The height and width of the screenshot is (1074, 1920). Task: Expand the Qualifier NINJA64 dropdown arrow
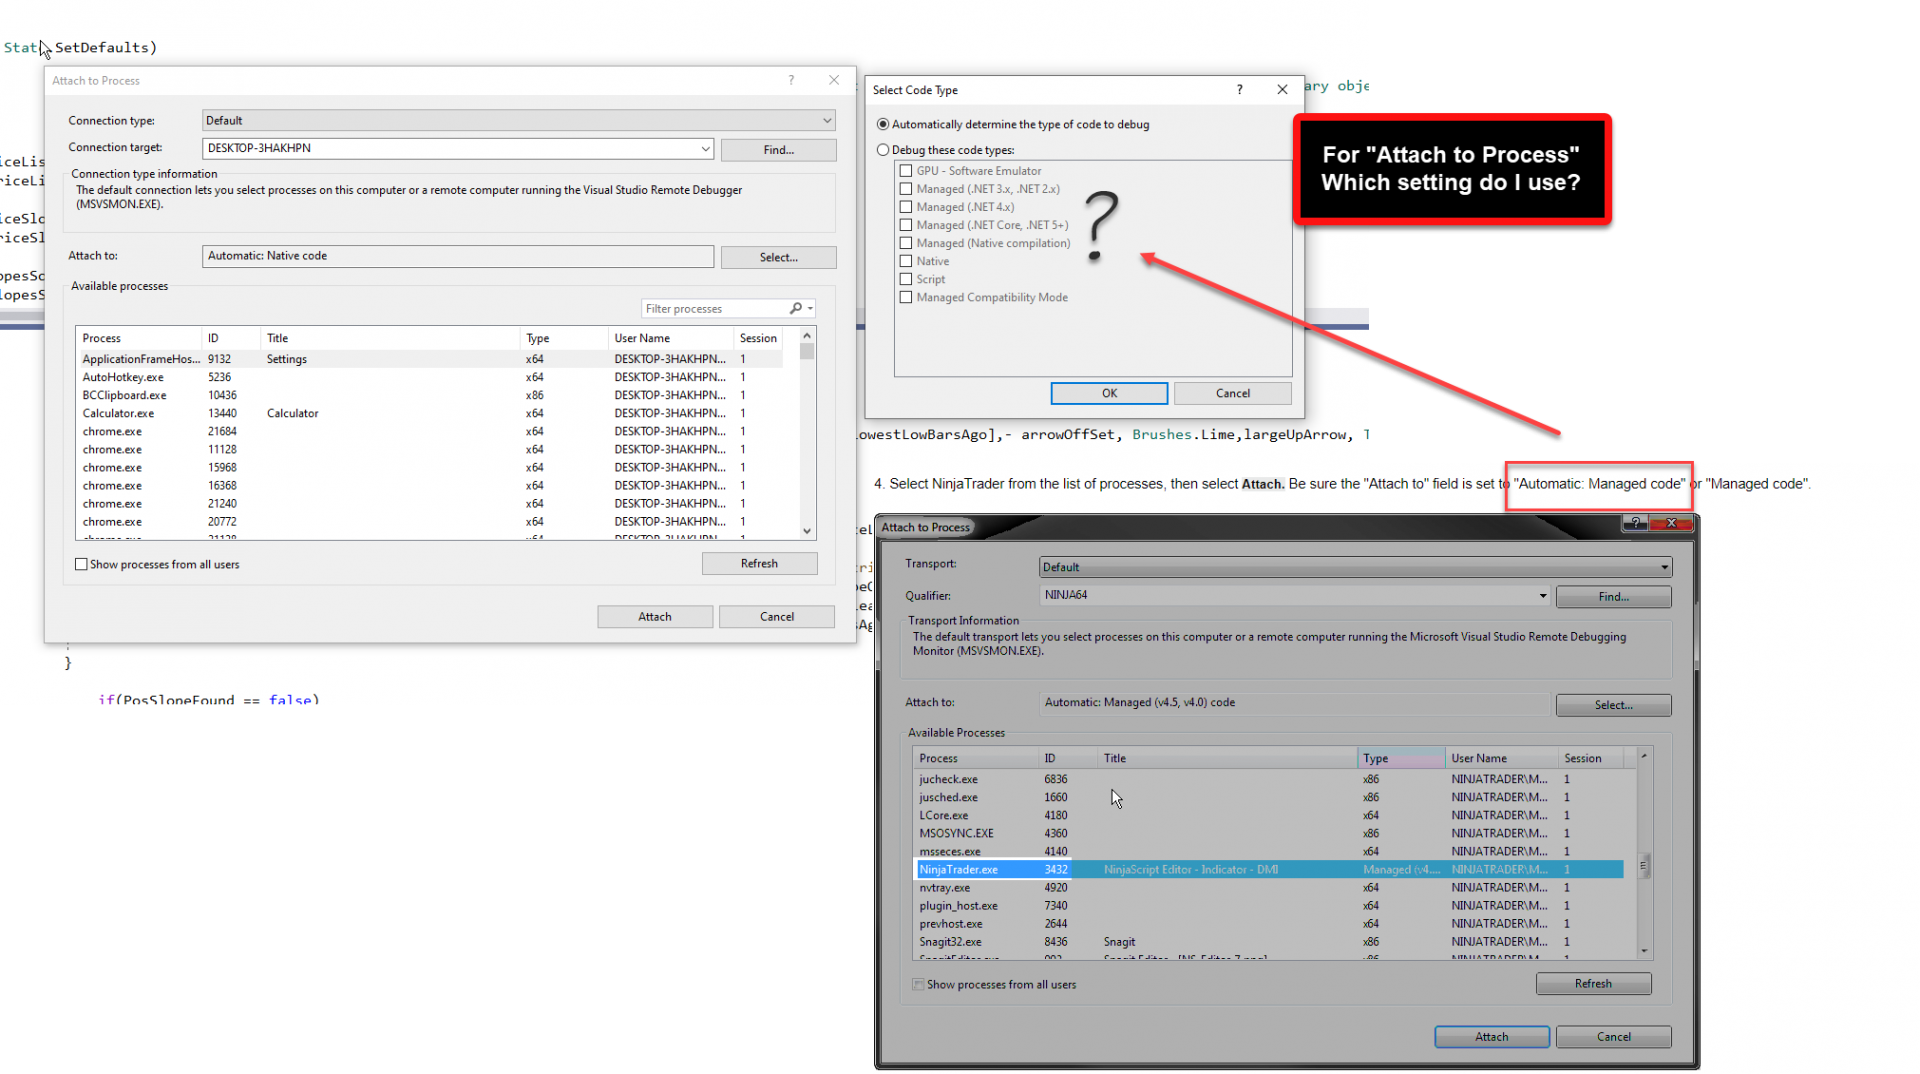point(1543,596)
